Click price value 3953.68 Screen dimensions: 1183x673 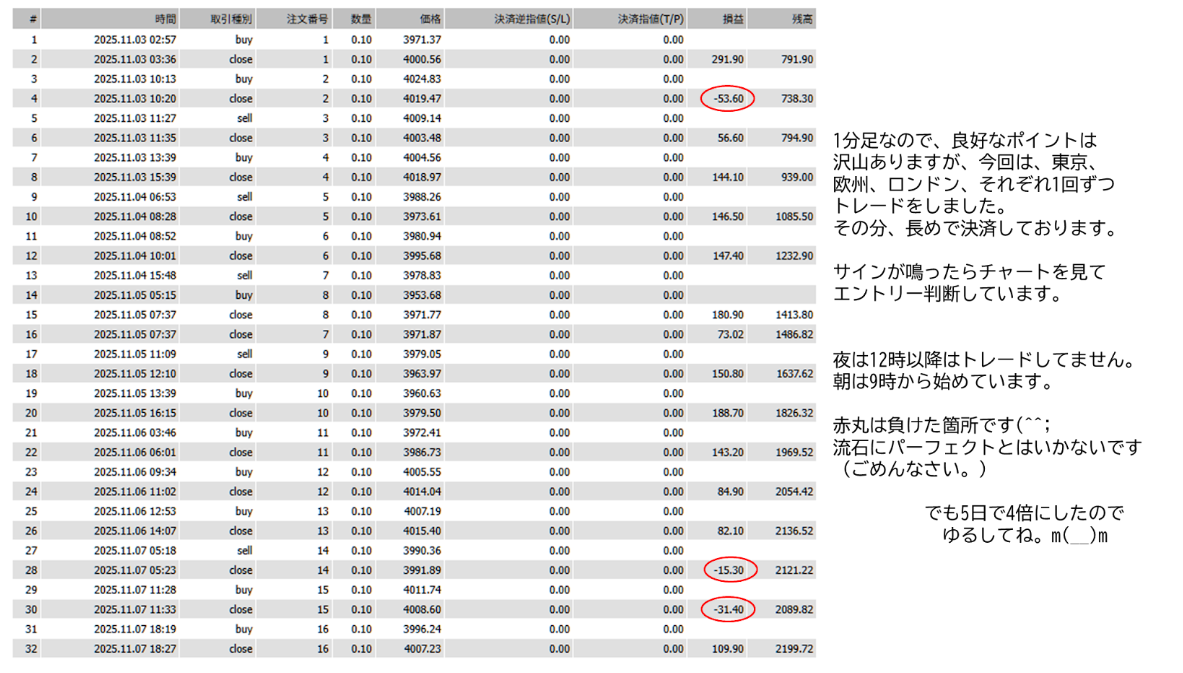(422, 295)
